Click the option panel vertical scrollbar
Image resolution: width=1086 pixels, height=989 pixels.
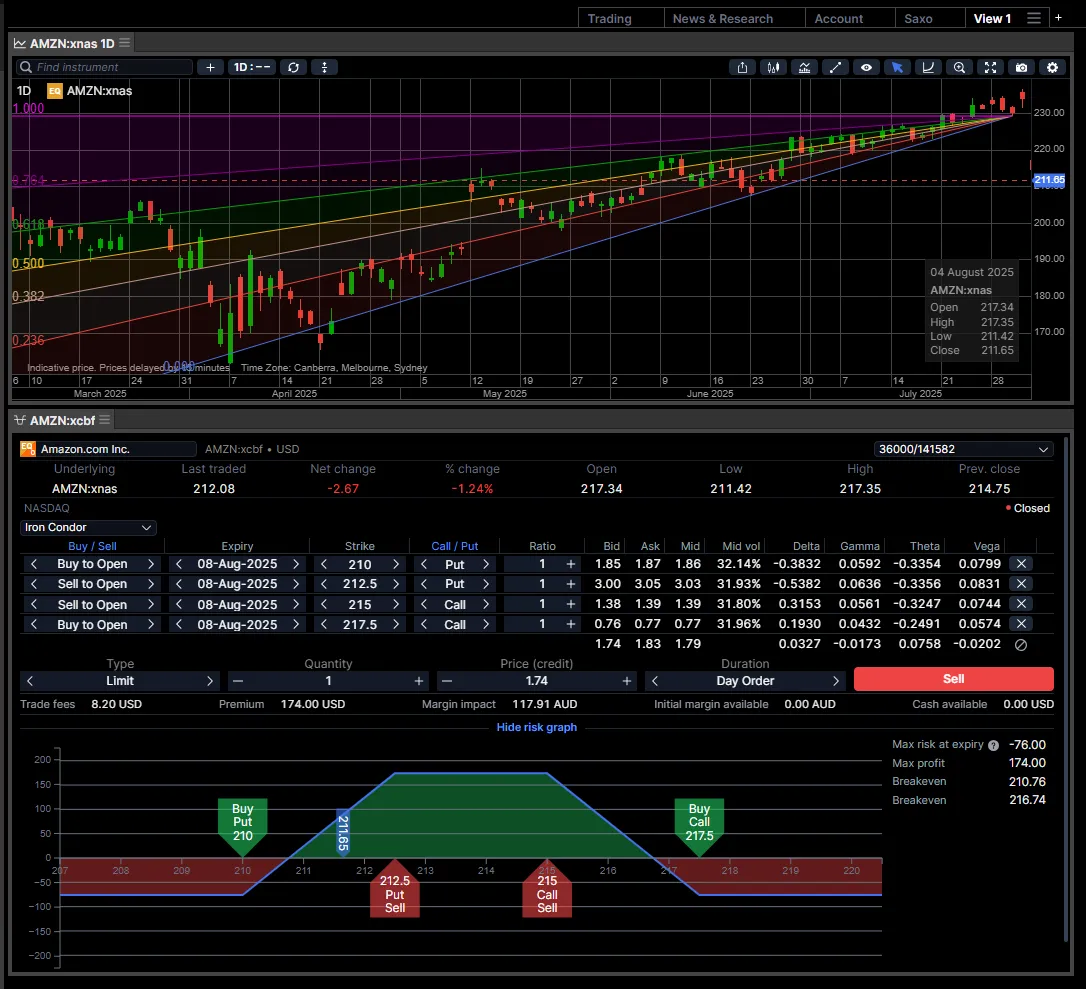[1066, 689]
